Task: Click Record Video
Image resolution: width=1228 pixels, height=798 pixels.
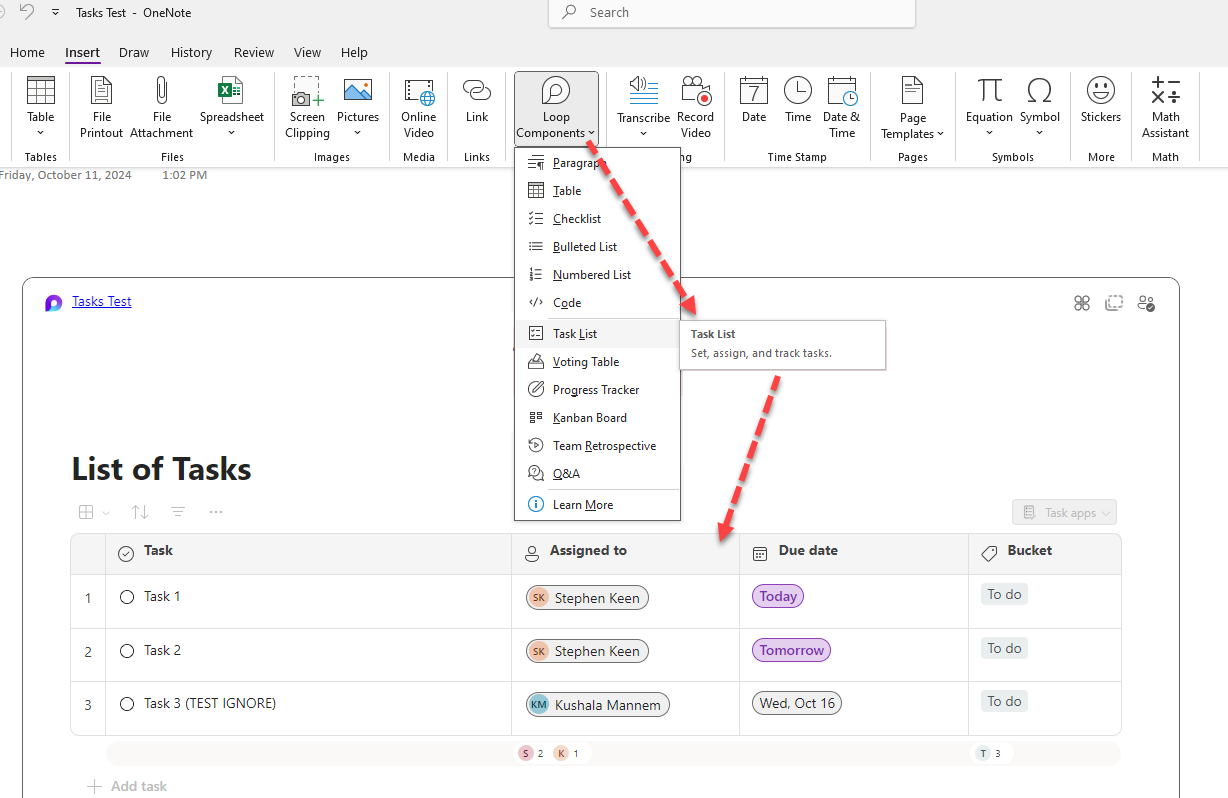Action: [696, 107]
